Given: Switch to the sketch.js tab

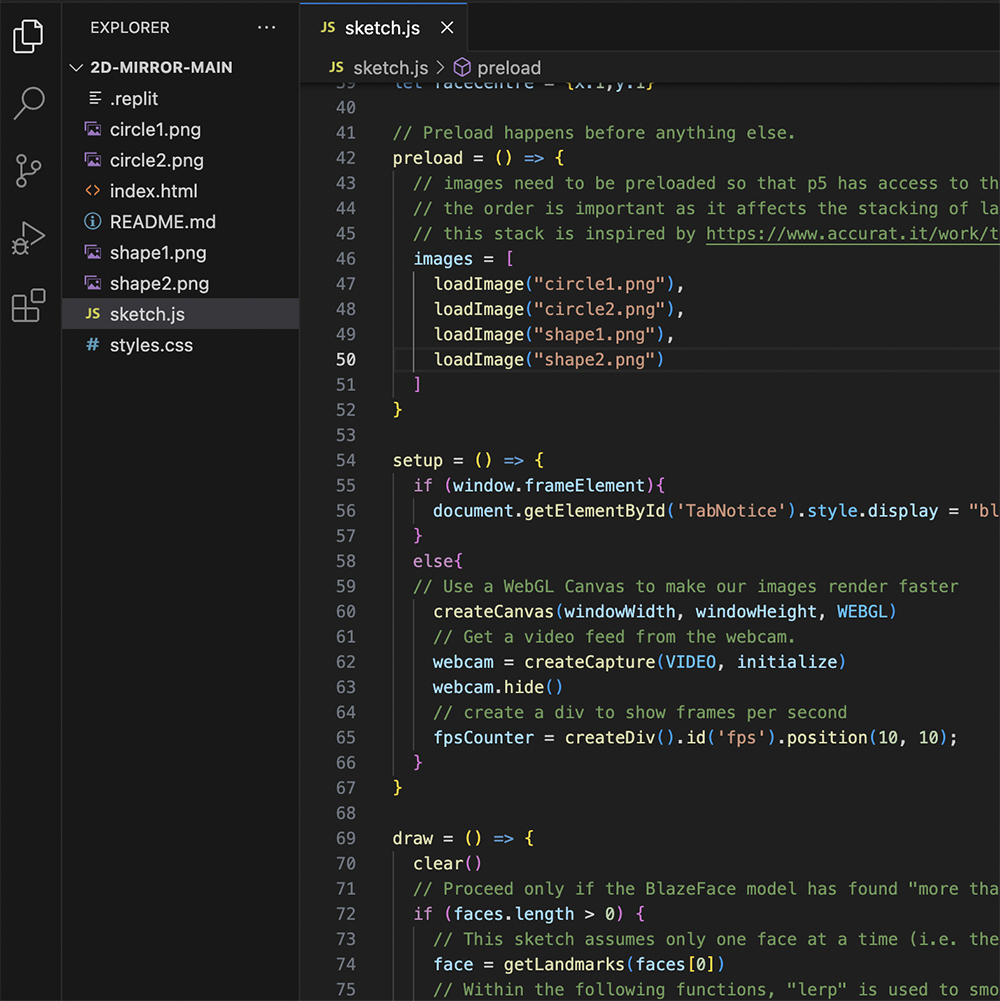Looking at the screenshot, I should click(x=383, y=28).
